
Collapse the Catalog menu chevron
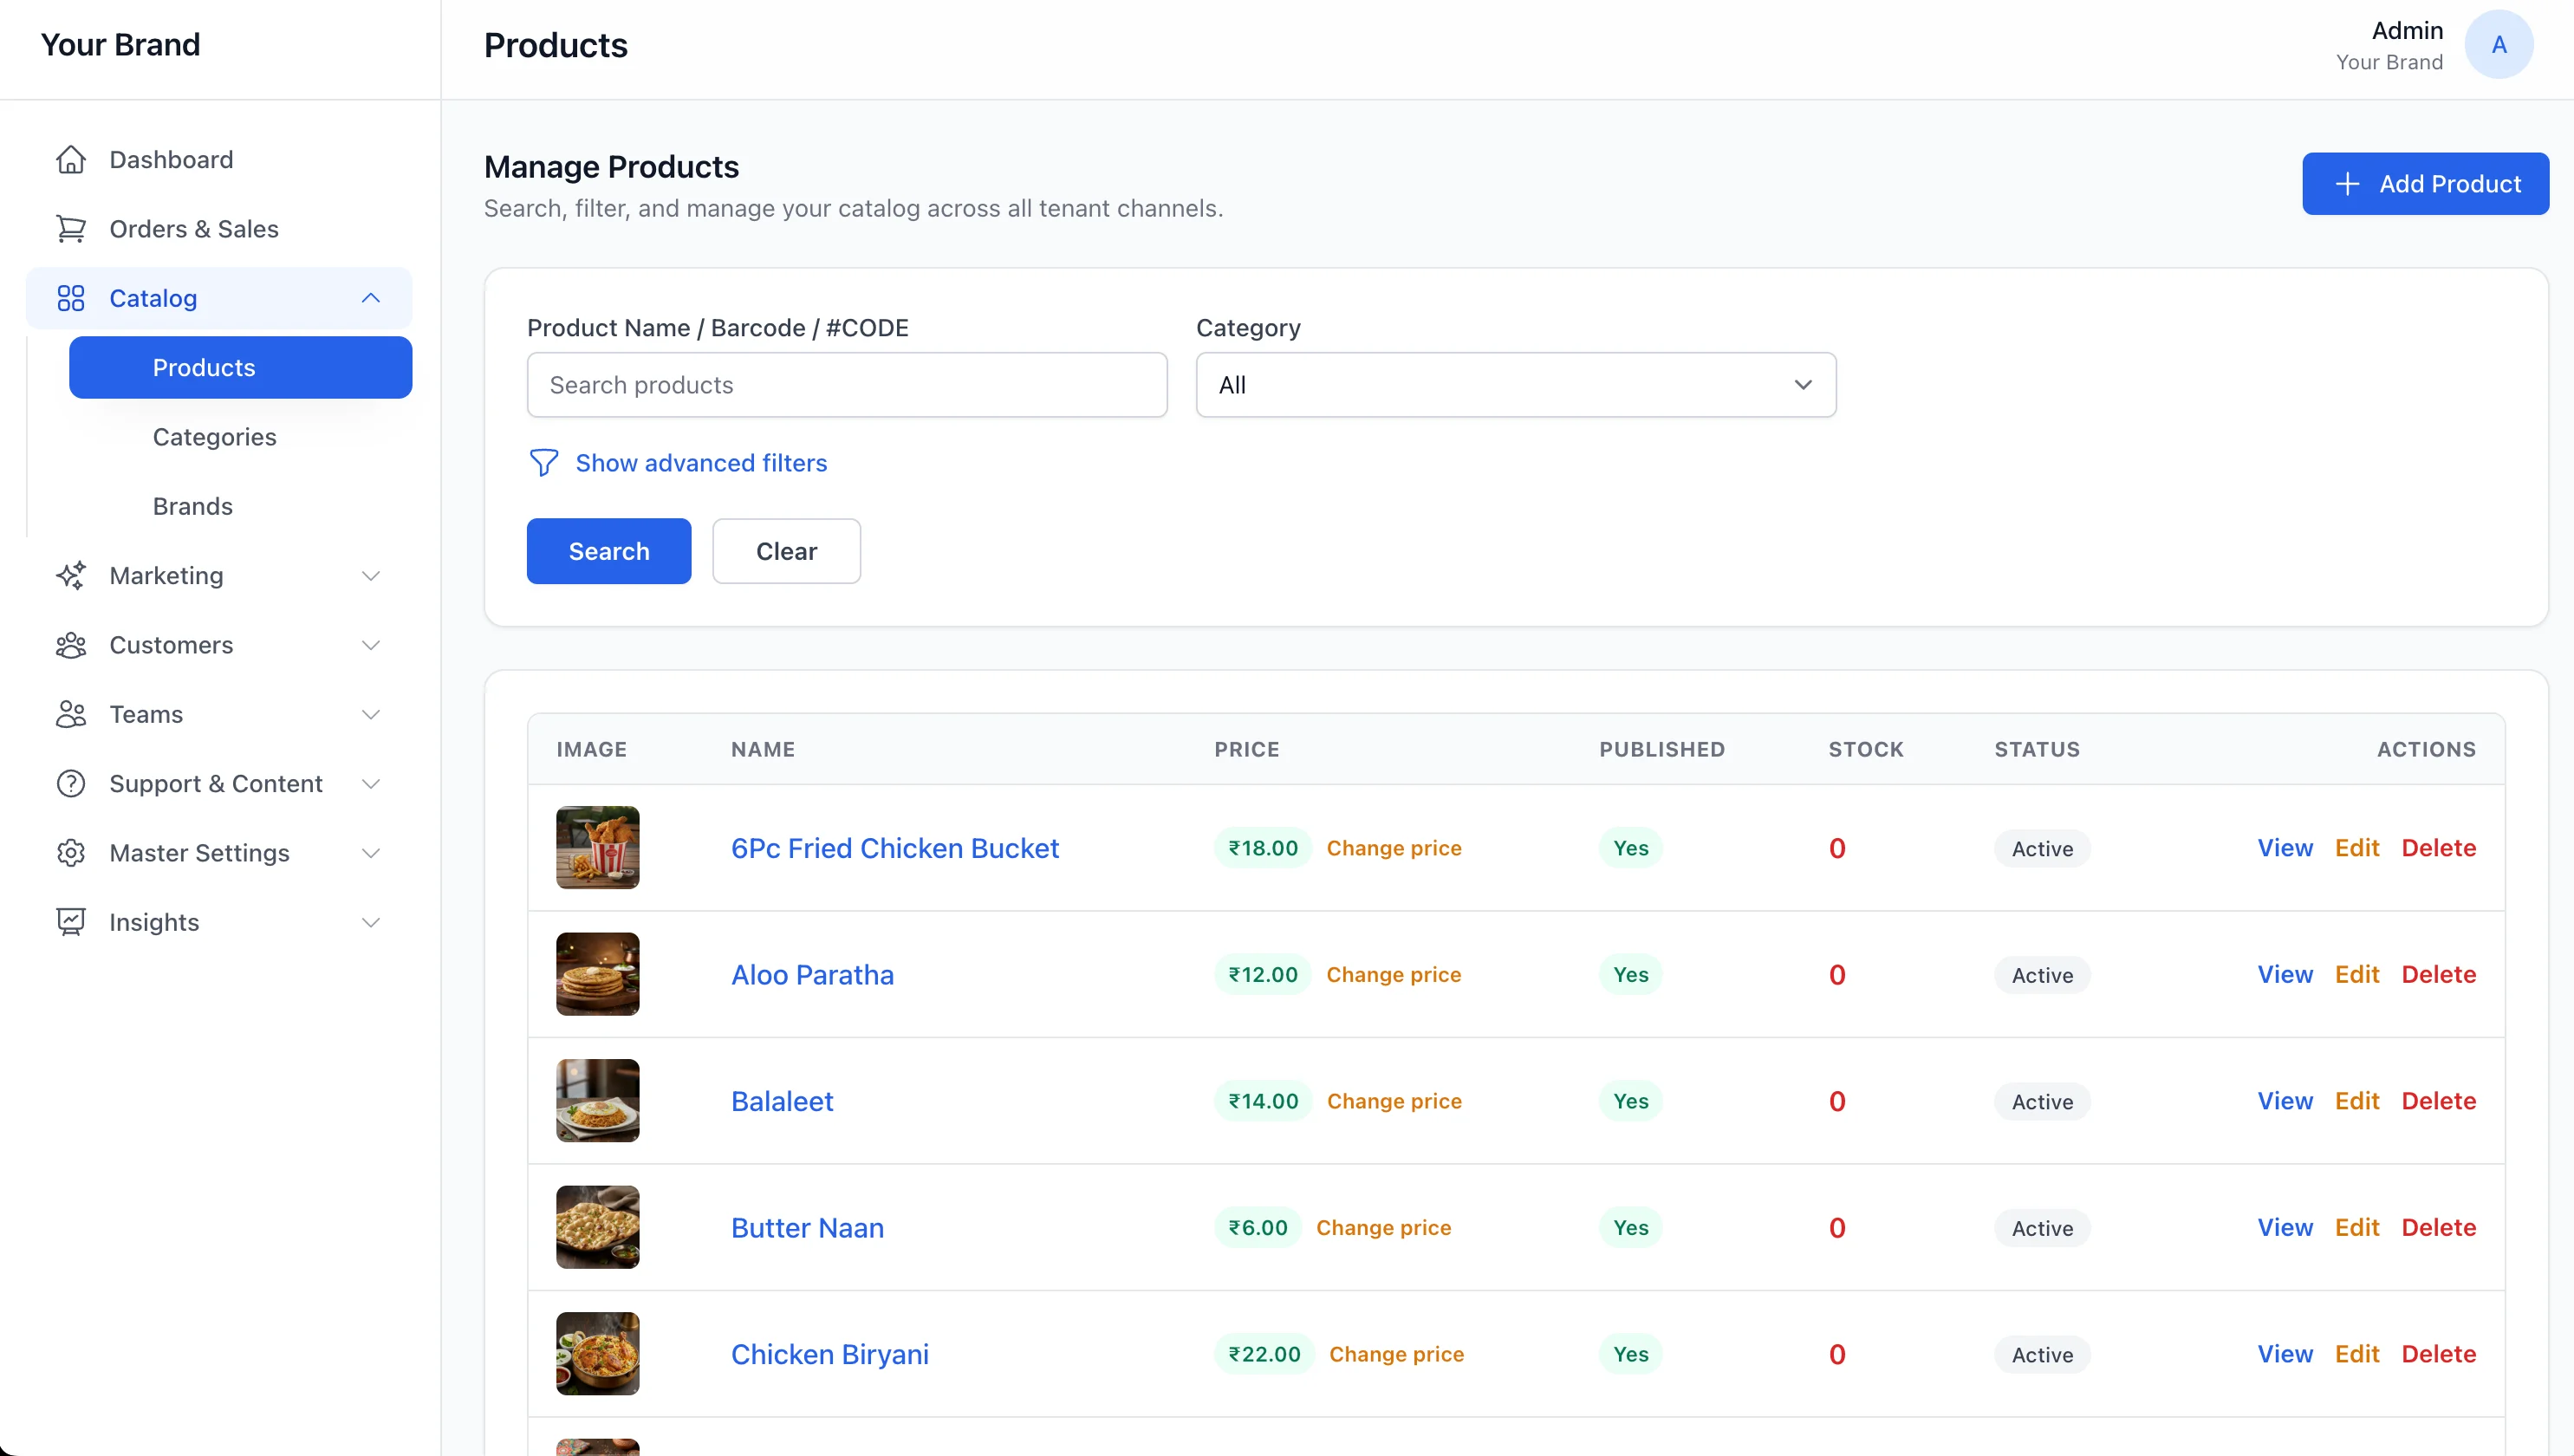pyautogui.click(x=371, y=298)
